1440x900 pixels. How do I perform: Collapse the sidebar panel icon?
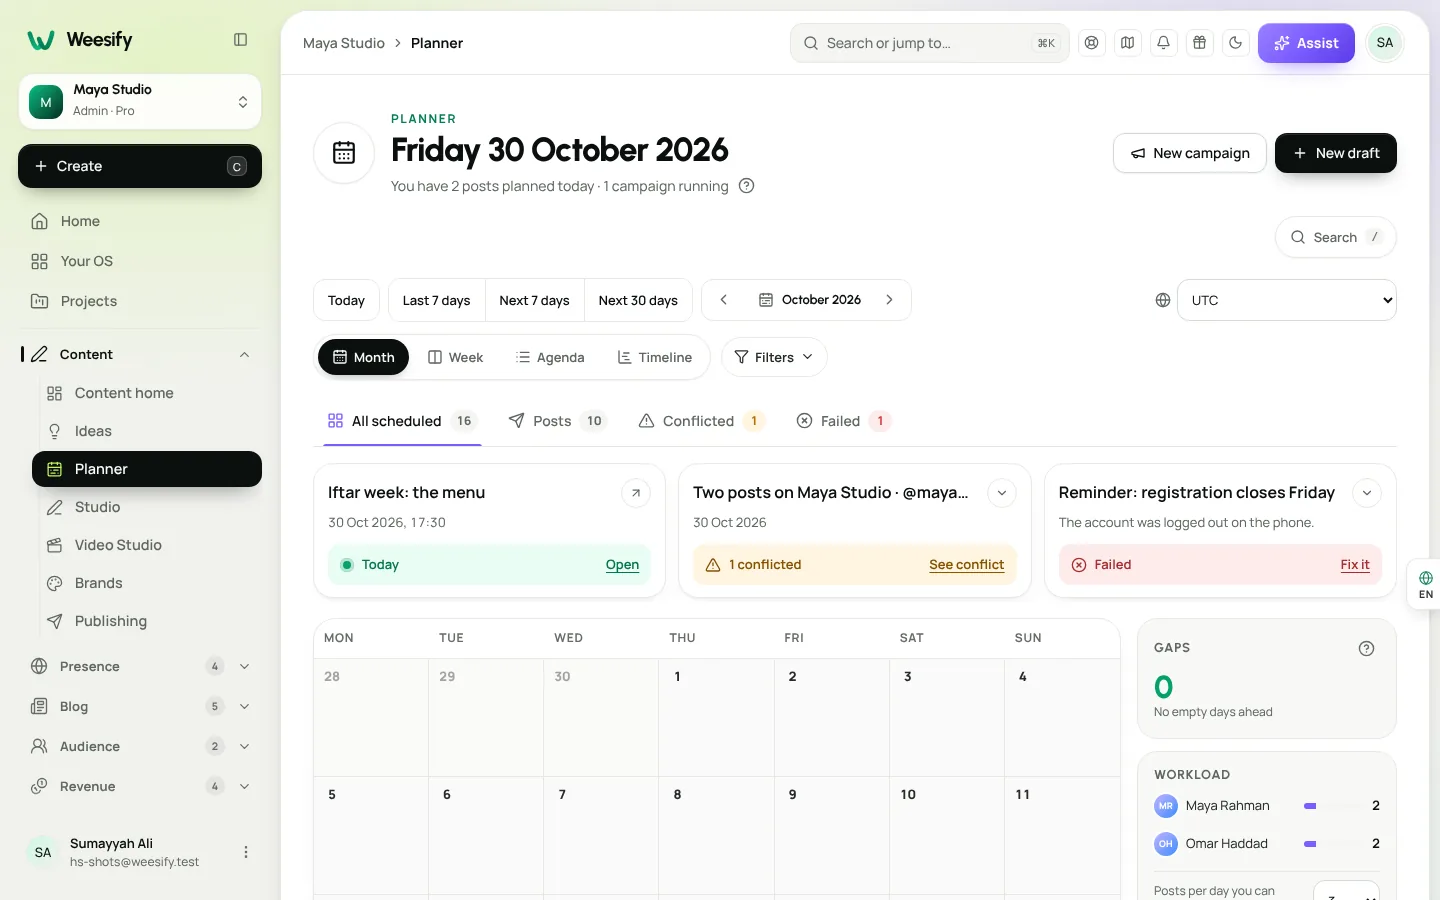(x=240, y=40)
